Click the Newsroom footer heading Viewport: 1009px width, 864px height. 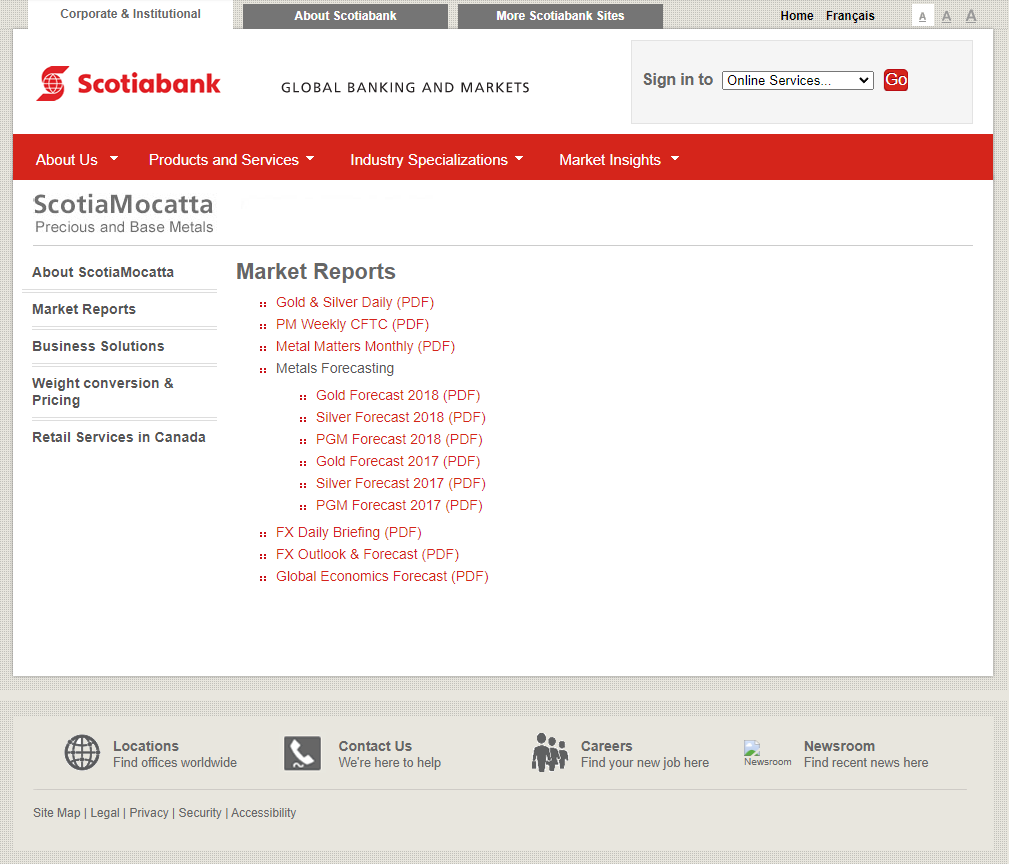pyautogui.click(x=839, y=746)
